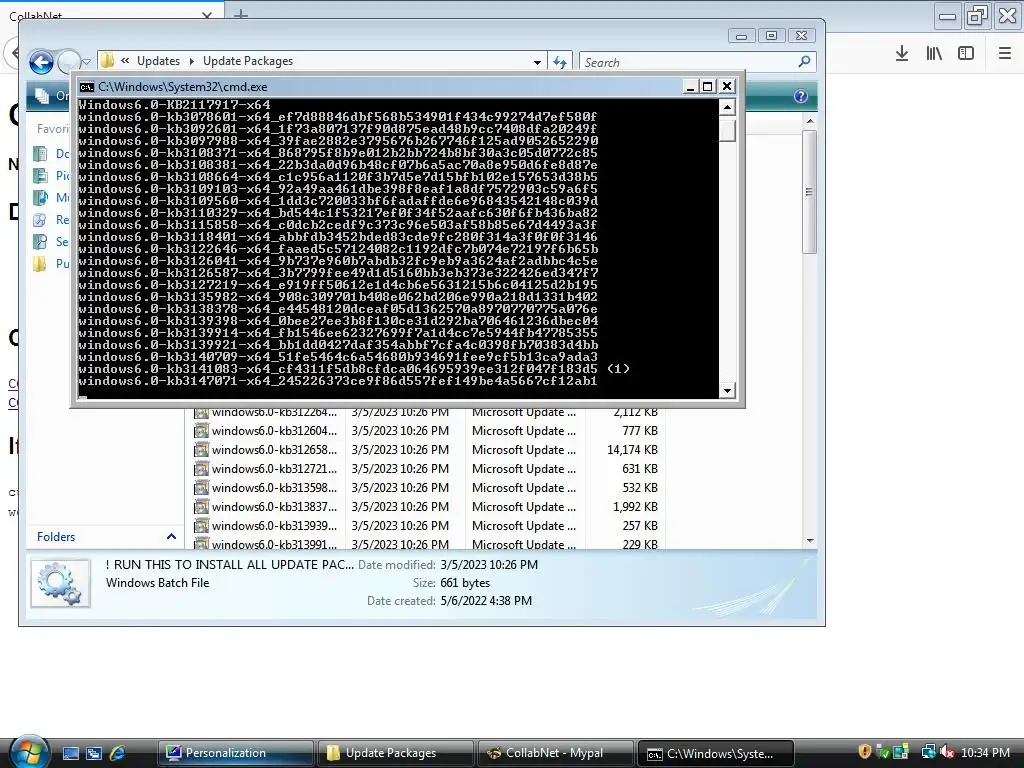The width and height of the screenshot is (1024, 768).
Task: Click Switch between windows quick launch icon
Action: tap(94, 753)
